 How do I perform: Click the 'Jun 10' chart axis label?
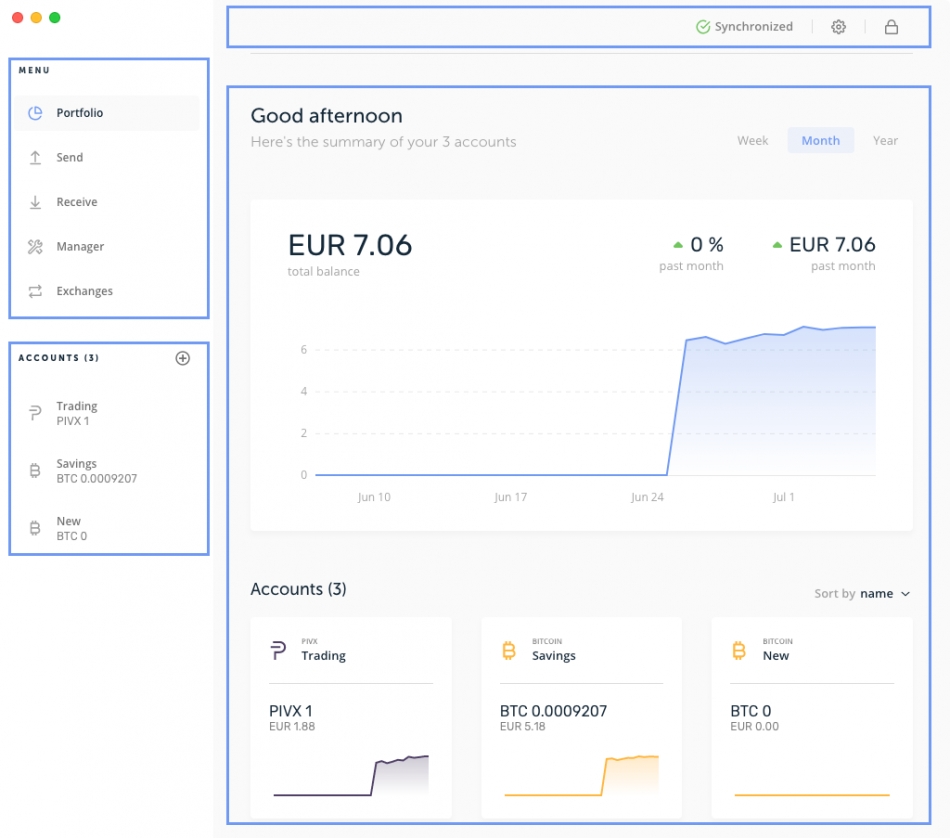pyautogui.click(x=374, y=497)
